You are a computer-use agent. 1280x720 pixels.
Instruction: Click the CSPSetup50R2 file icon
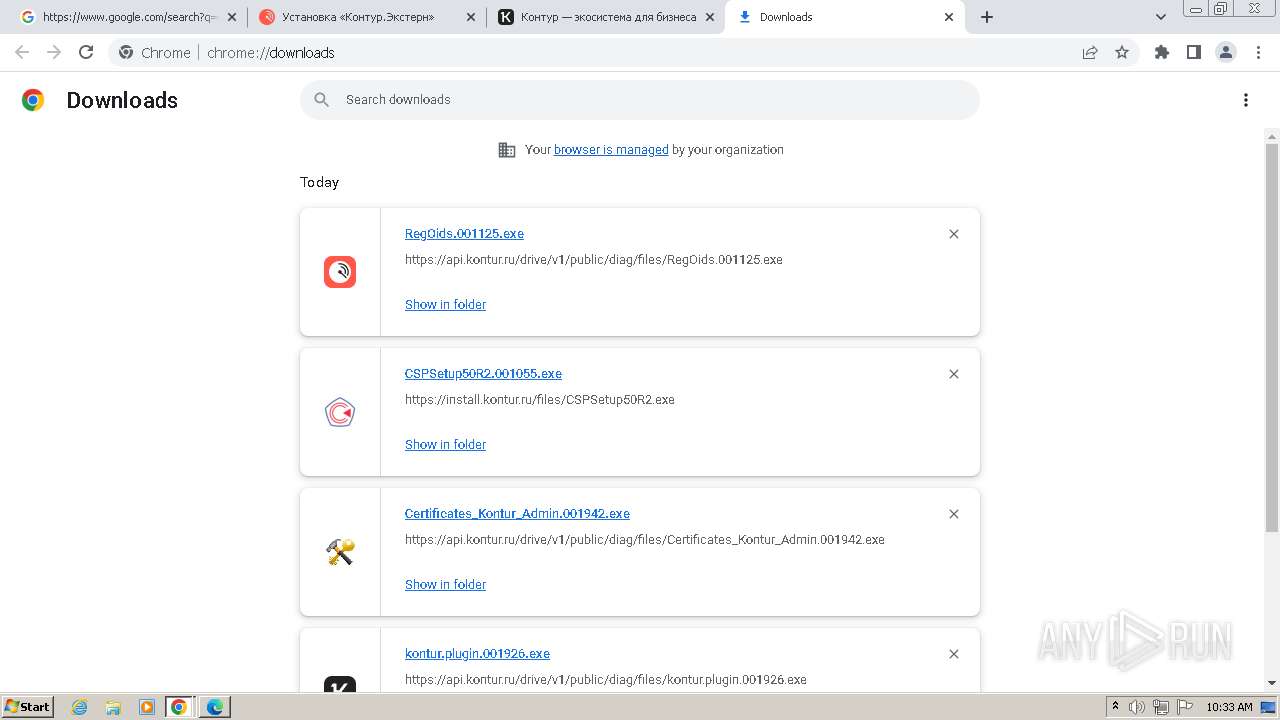click(x=340, y=412)
